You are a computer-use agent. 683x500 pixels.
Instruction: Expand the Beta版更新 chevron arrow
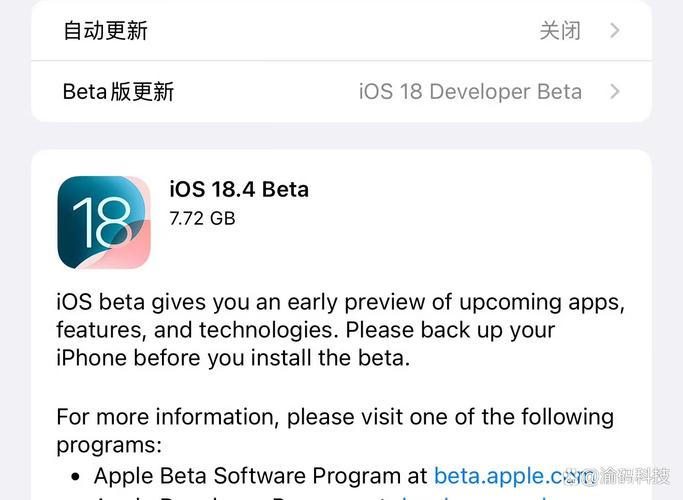pos(615,92)
